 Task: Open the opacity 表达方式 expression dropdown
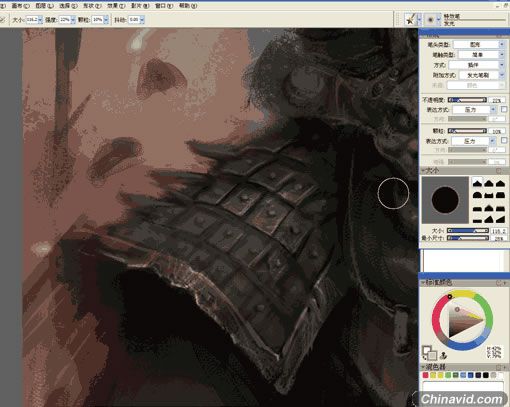pos(474,109)
